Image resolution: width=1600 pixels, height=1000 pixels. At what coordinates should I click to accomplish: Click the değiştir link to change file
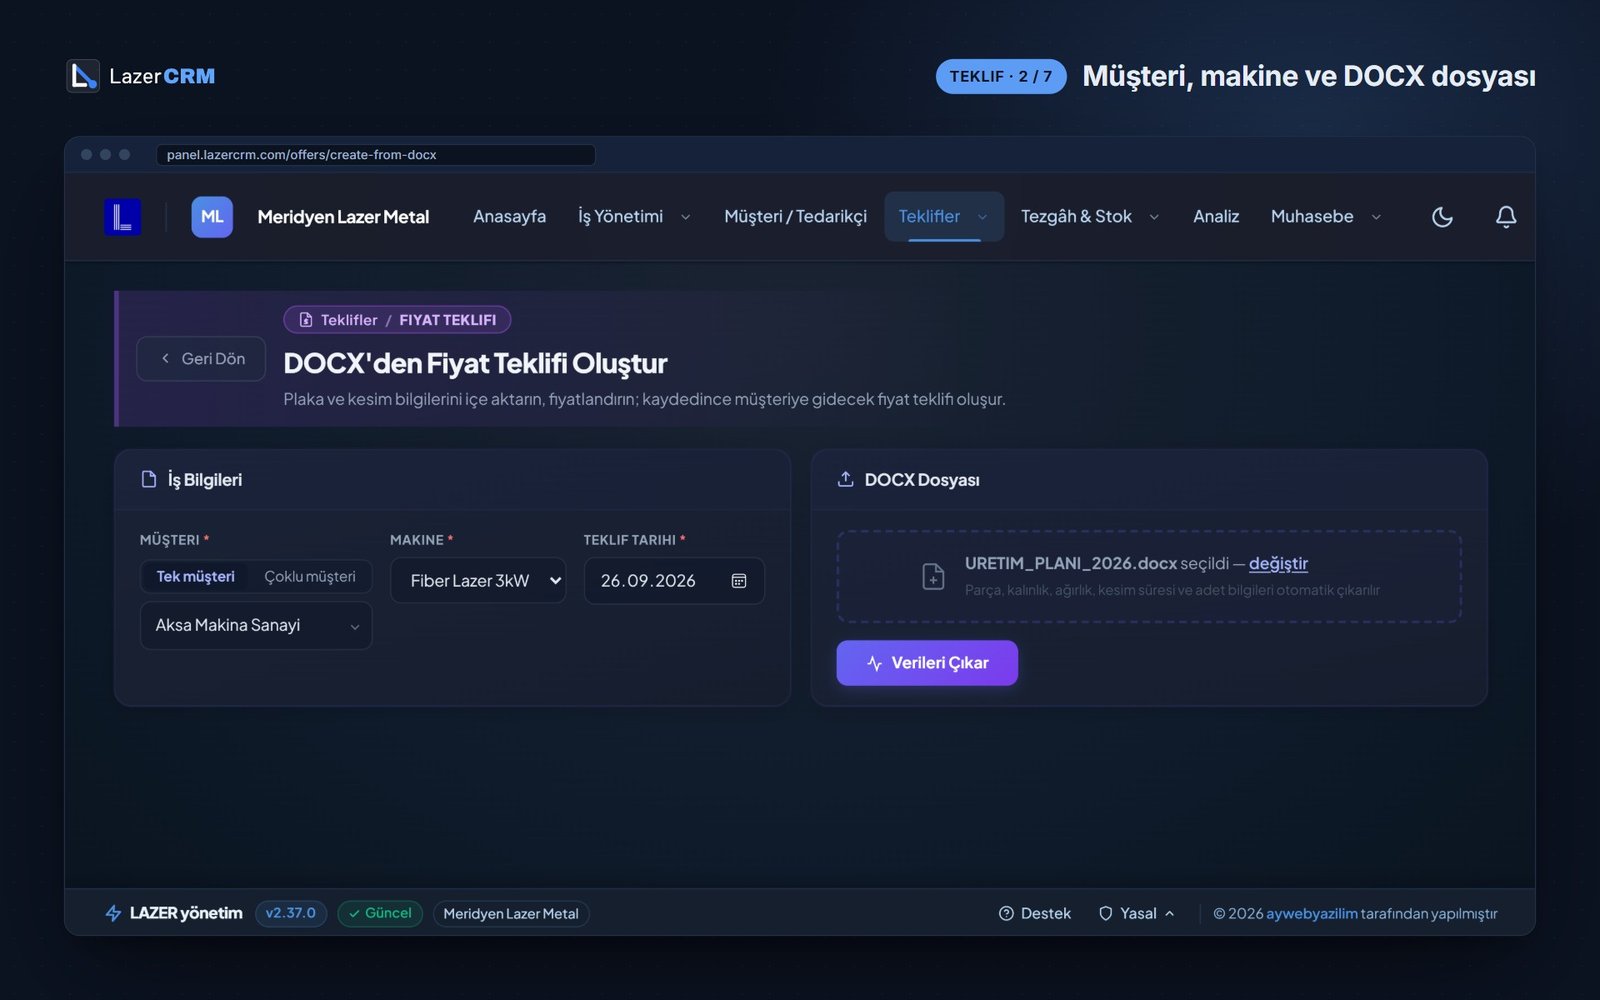pos(1278,564)
